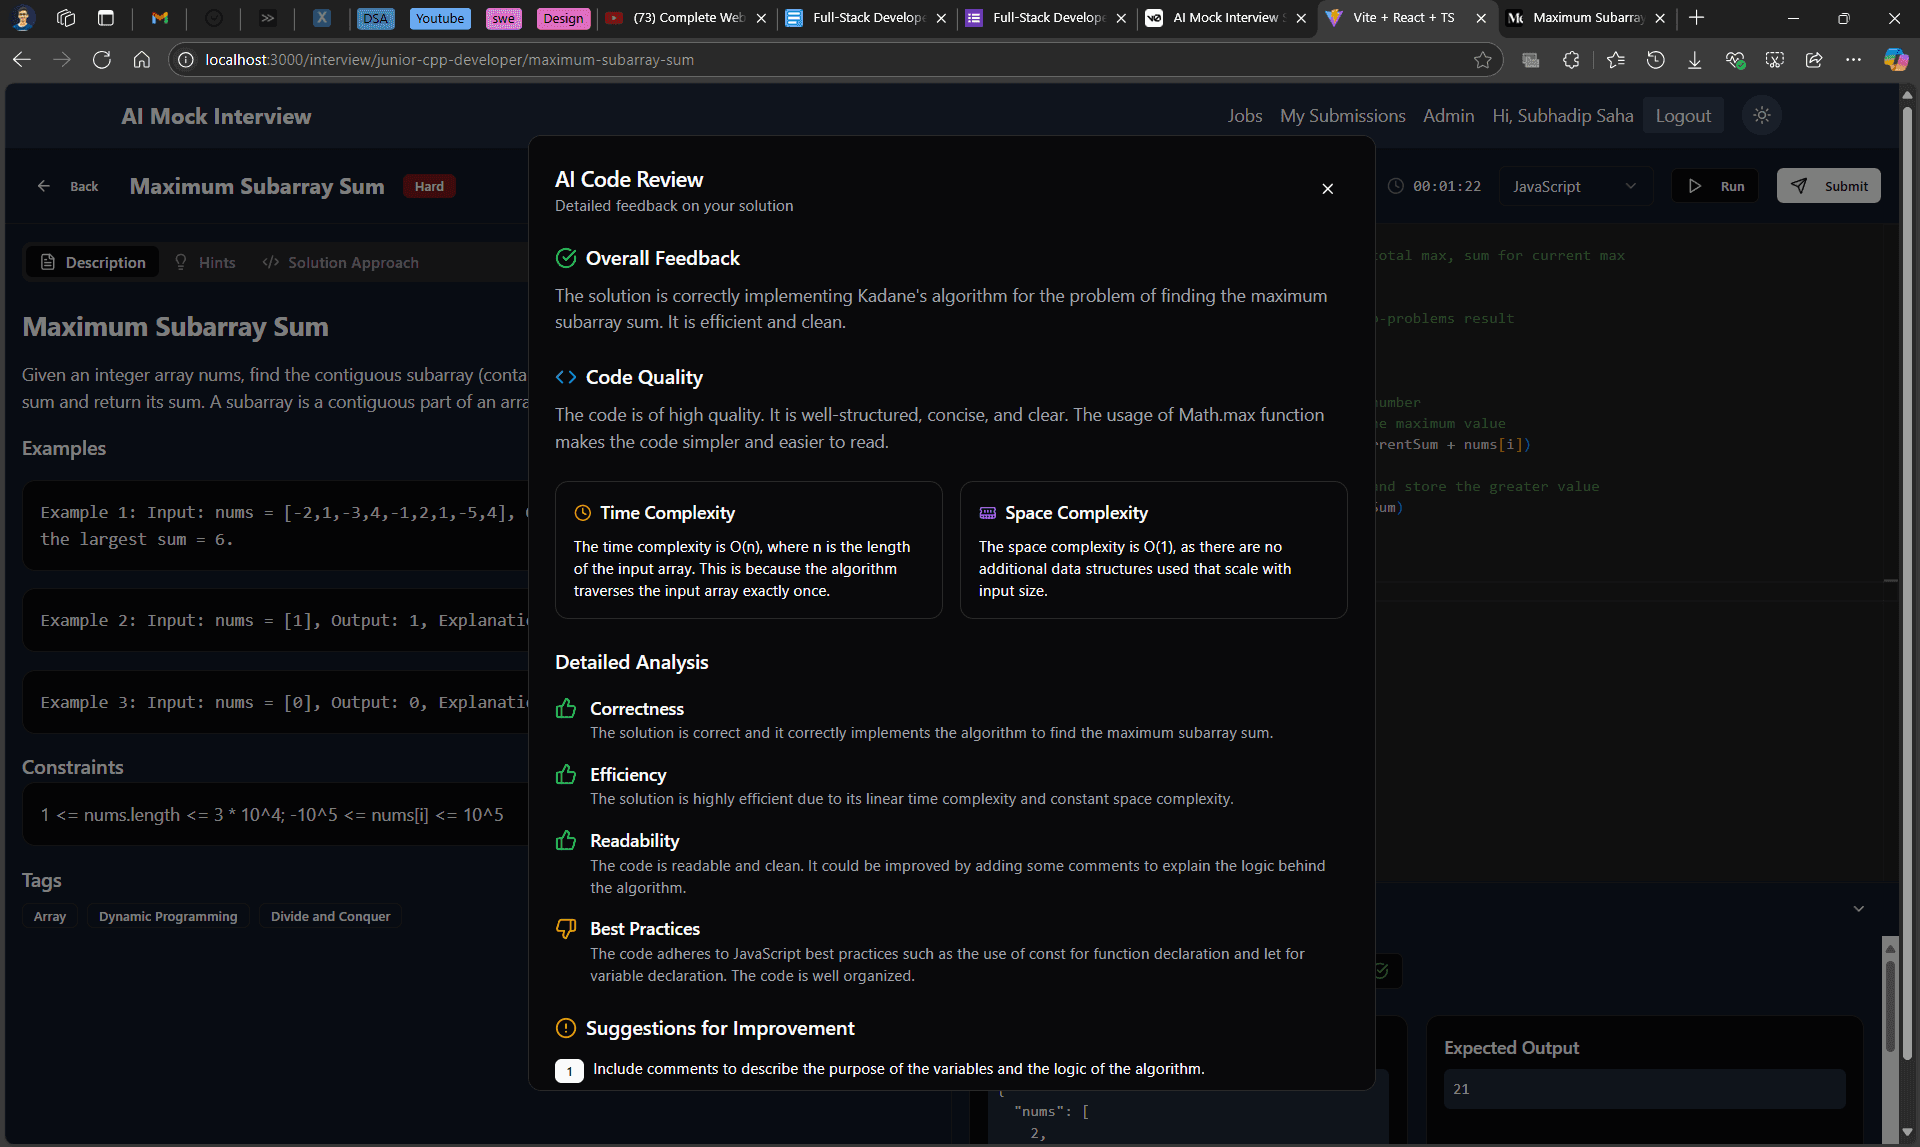The height and width of the screenshot is (1147, 1920).
Task: Click the Back arrow button
Action: tap(68, 186)
